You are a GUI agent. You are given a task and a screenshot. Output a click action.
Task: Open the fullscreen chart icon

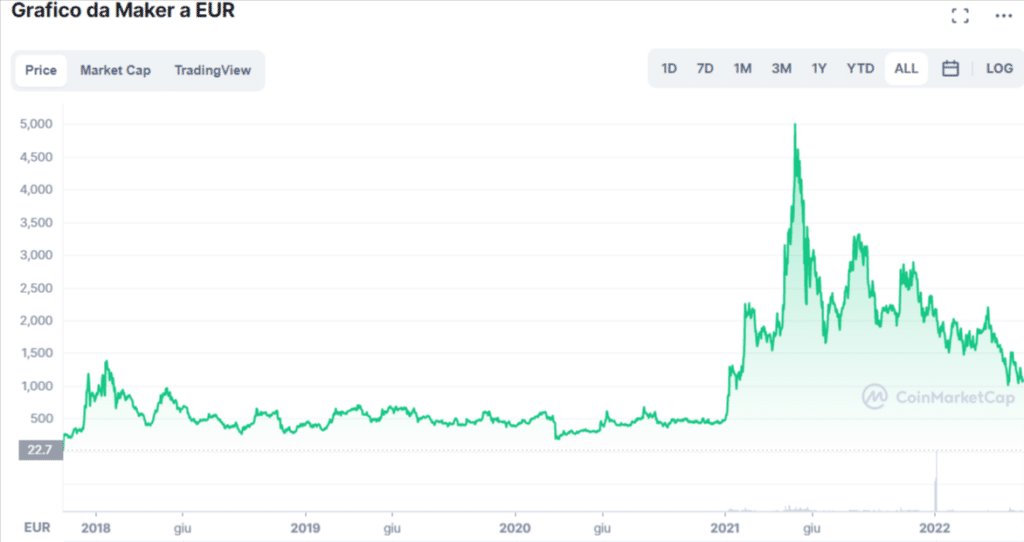(960, 16)
